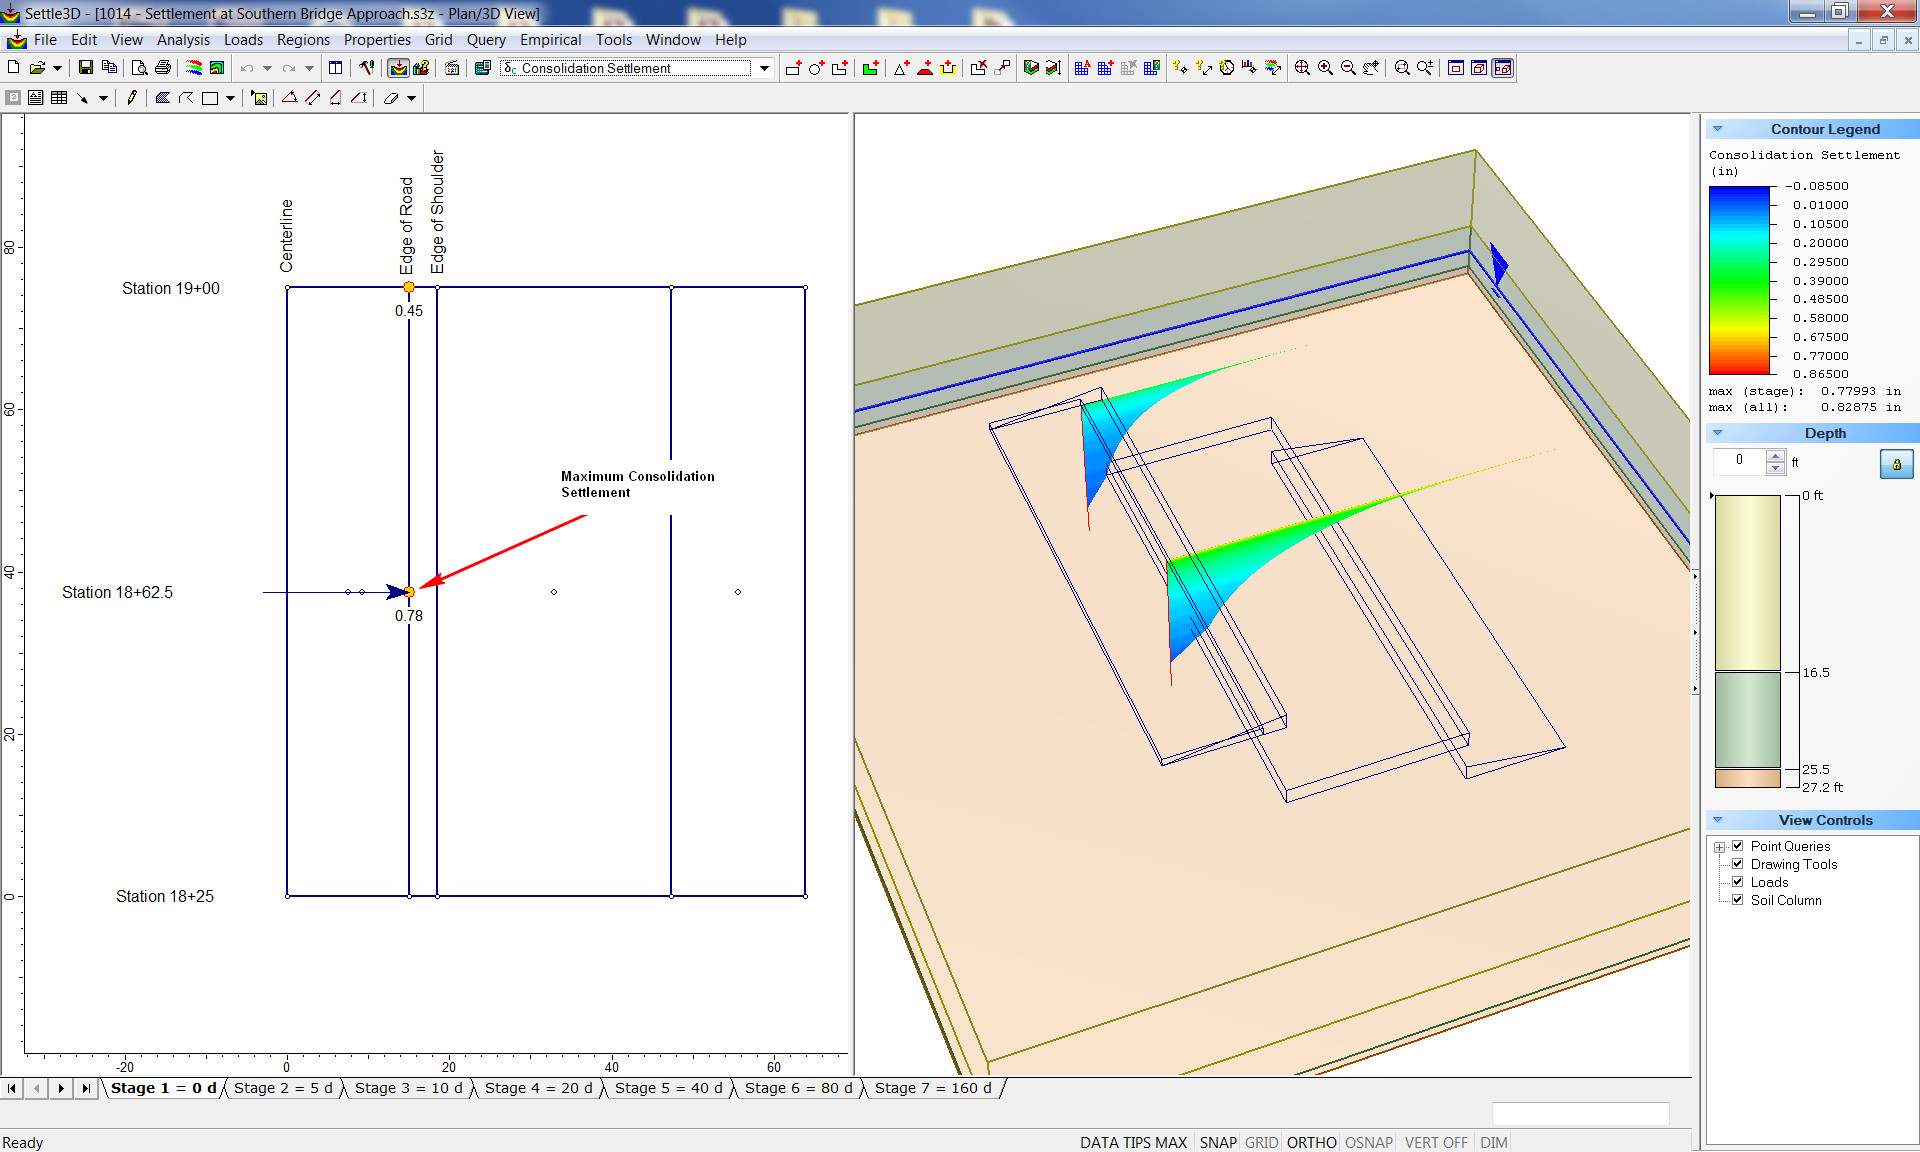
Task: Switch to Stage 5 = 40 d tab
Action: click(667, 1088)
